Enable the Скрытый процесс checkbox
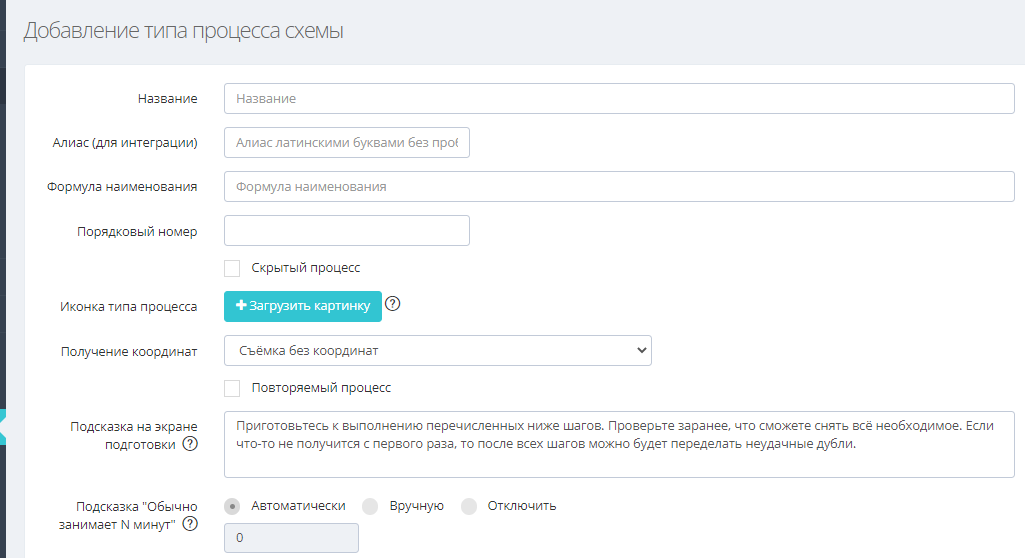The width and height of the screenshot is (1025, 558). [232, 268]
